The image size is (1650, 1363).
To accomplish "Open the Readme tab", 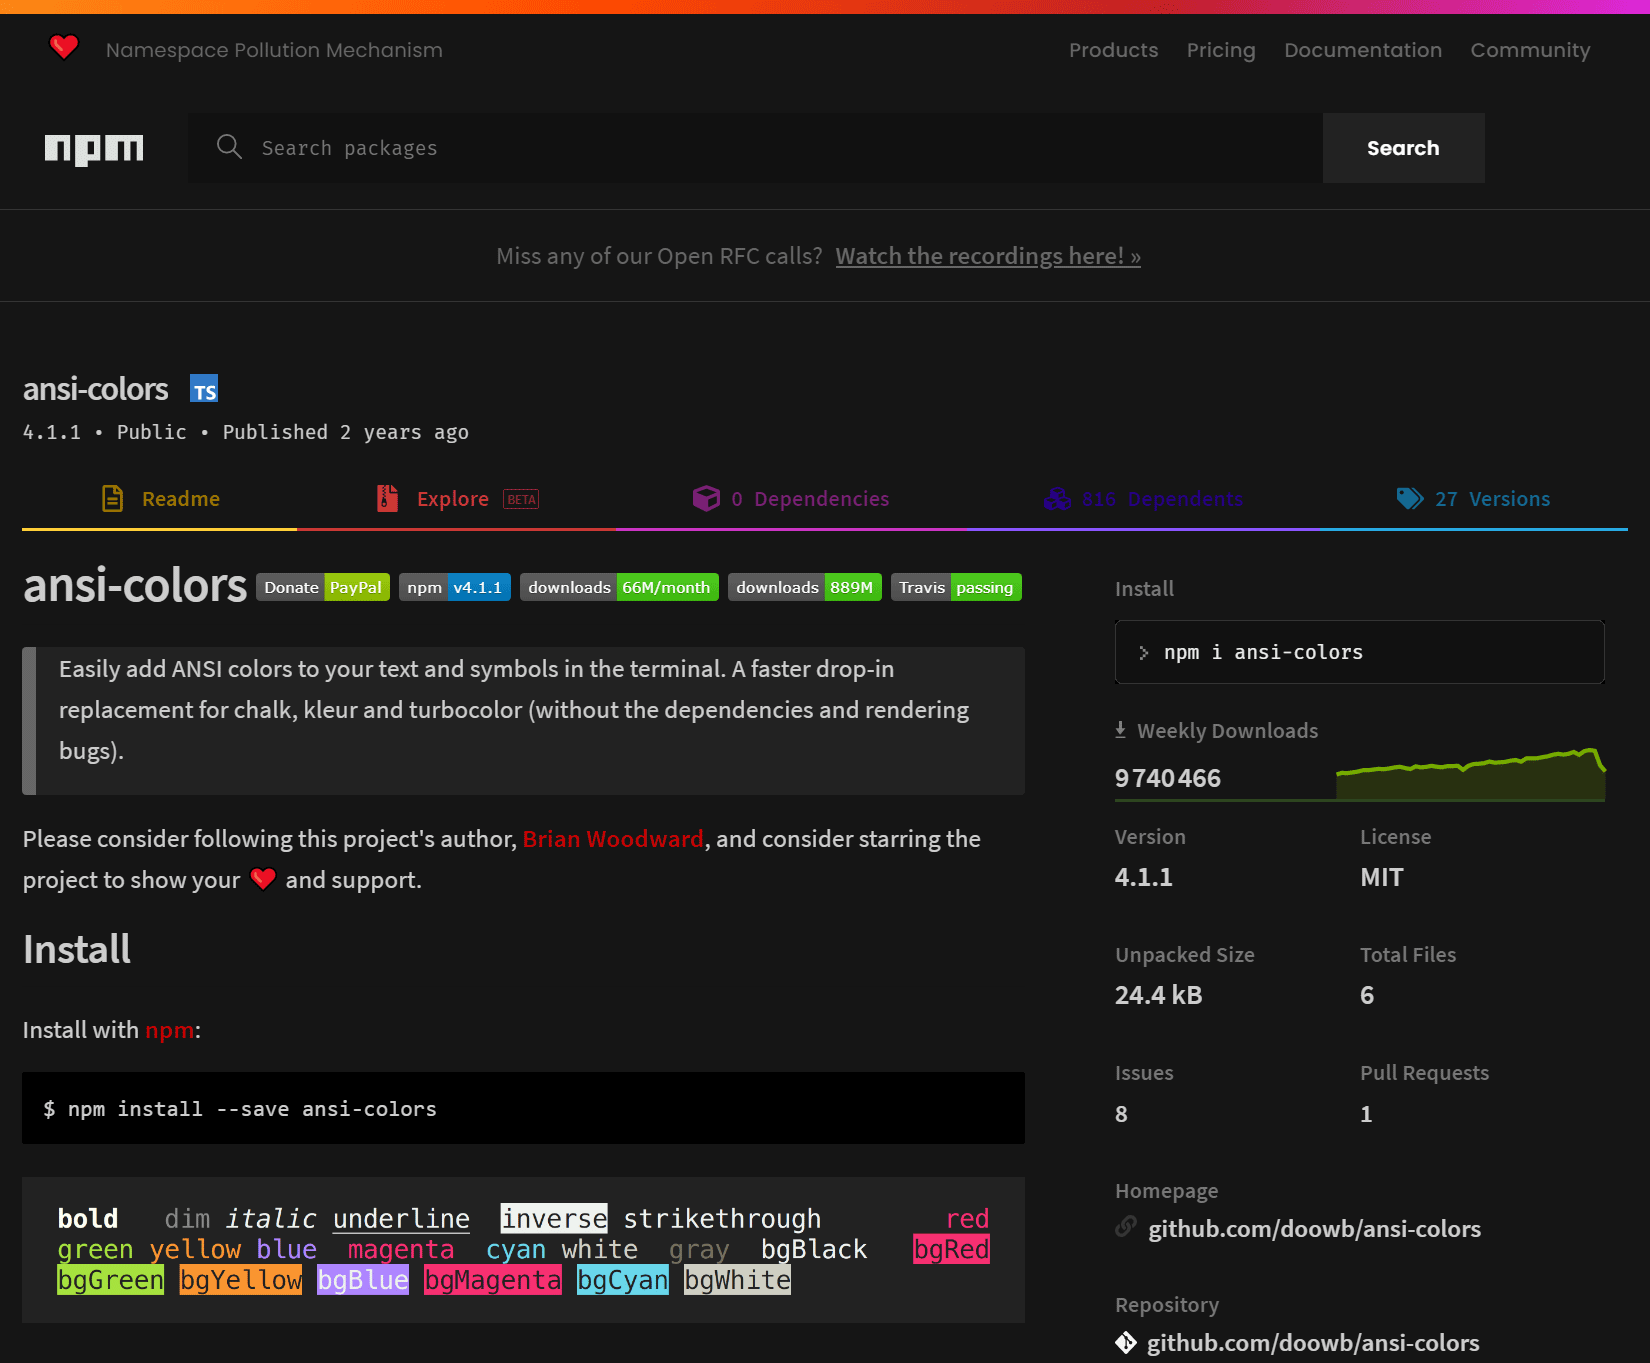I will tap(160, 499).
